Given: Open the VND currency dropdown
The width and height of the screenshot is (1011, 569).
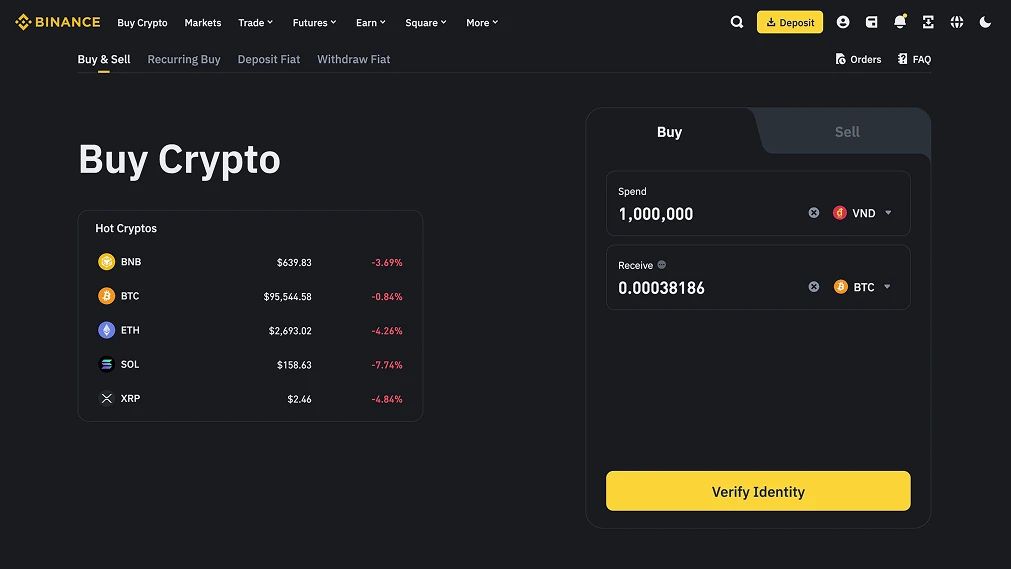Looking at the screenshot, I should [862, 213].
